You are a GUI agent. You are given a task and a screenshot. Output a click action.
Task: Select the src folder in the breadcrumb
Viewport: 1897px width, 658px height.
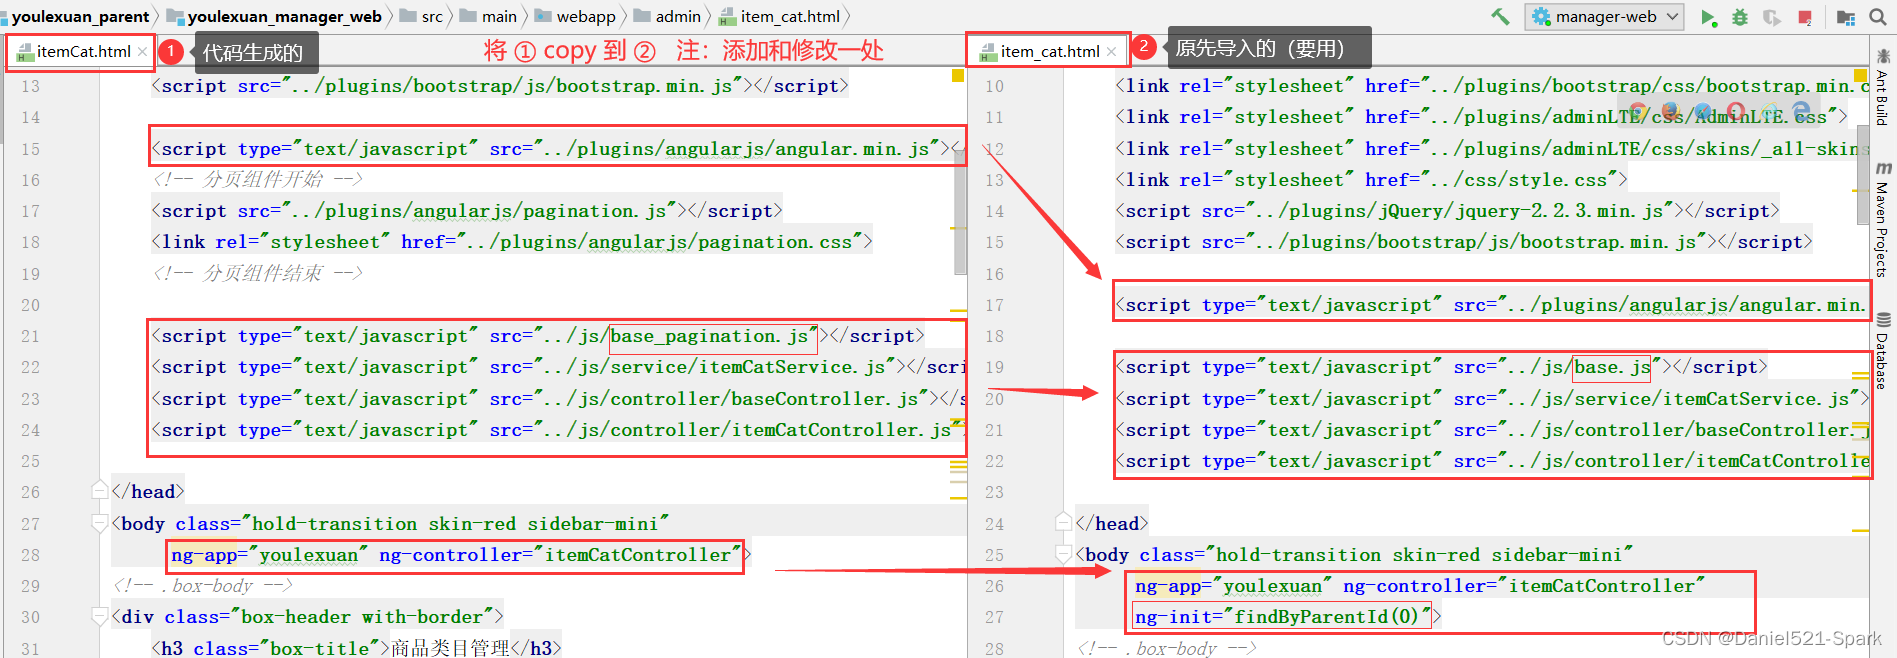422,16
